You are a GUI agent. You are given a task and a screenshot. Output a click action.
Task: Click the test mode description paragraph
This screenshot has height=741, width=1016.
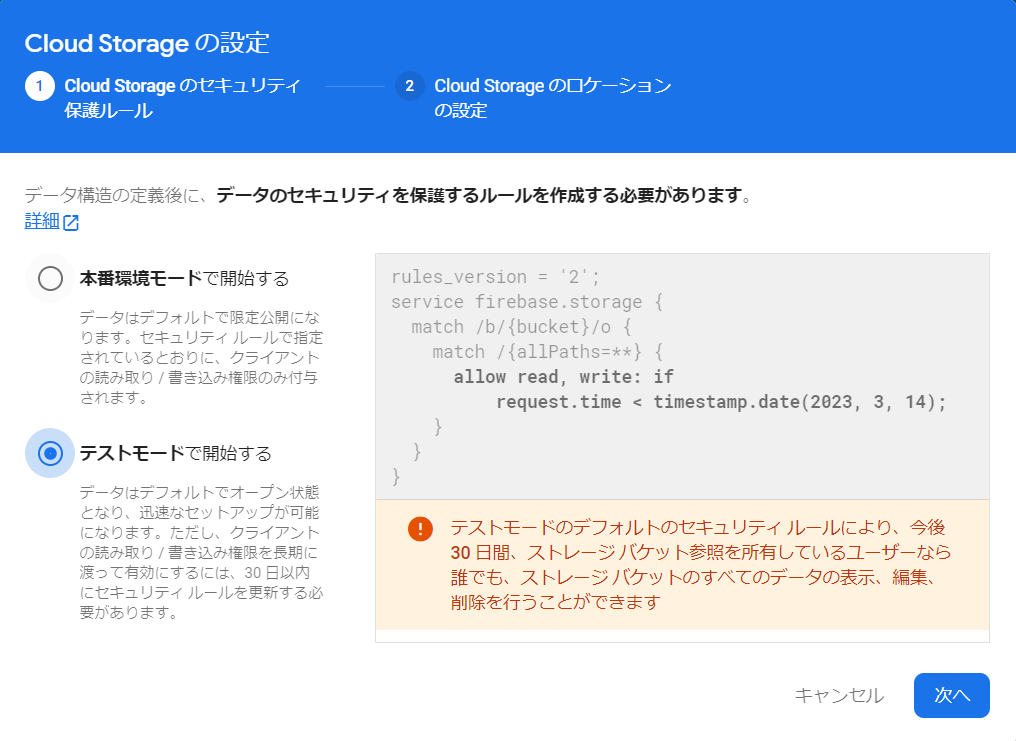[x=201, y=553]
